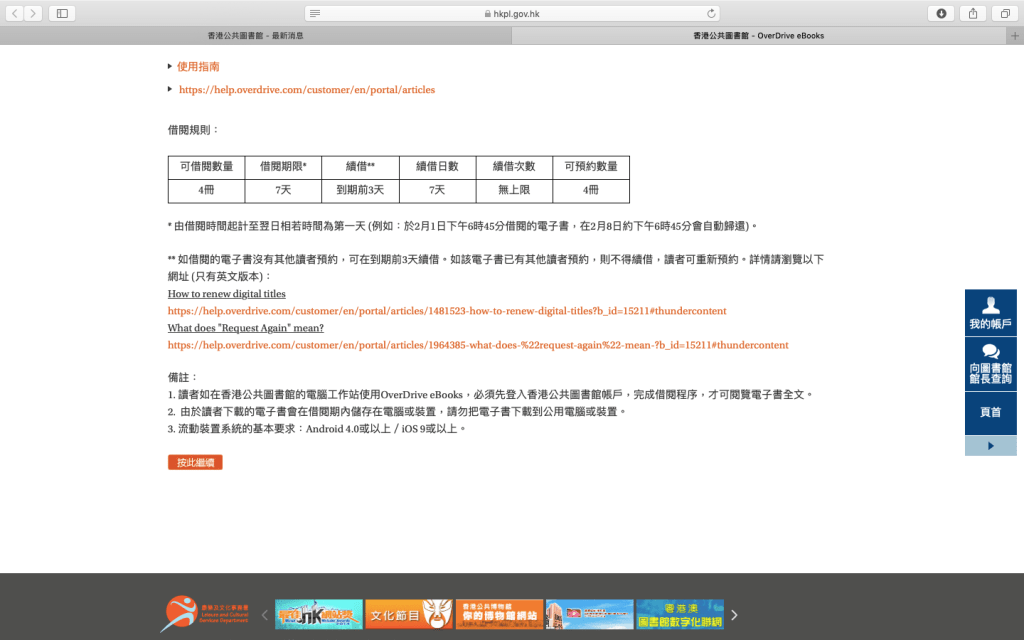Show the Safari sidebar

[62, 13]
